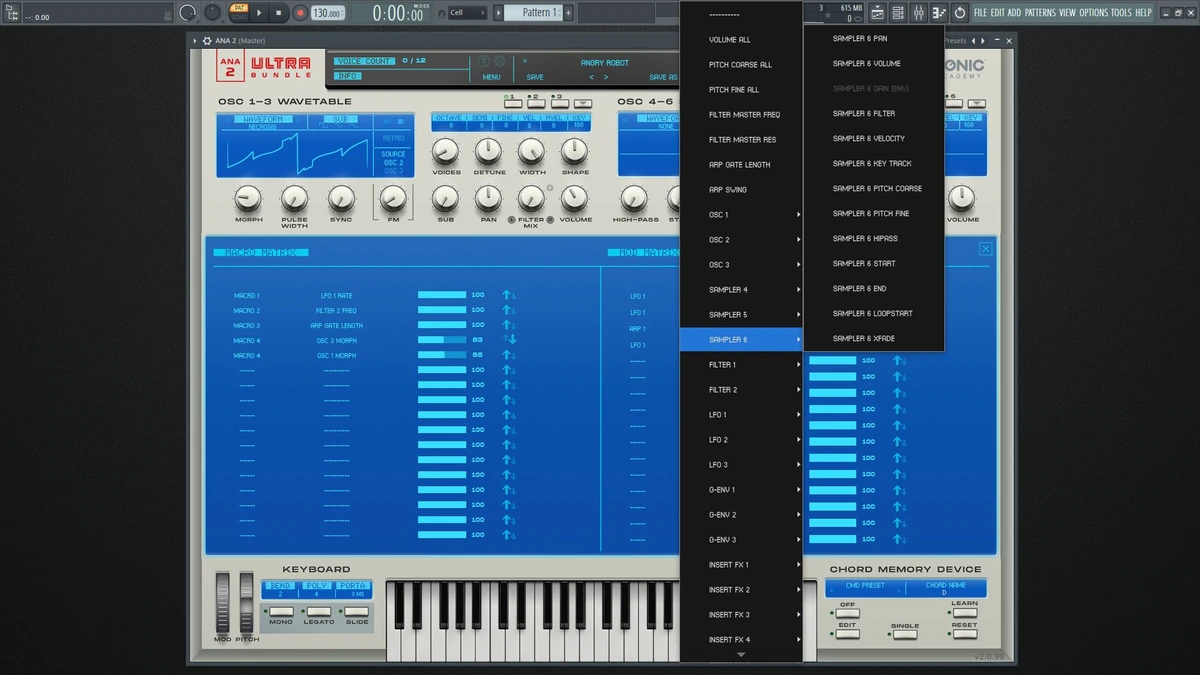Click the chord memory EDIT button
Screen dimensions: 1200x675
tap(847, 635)
